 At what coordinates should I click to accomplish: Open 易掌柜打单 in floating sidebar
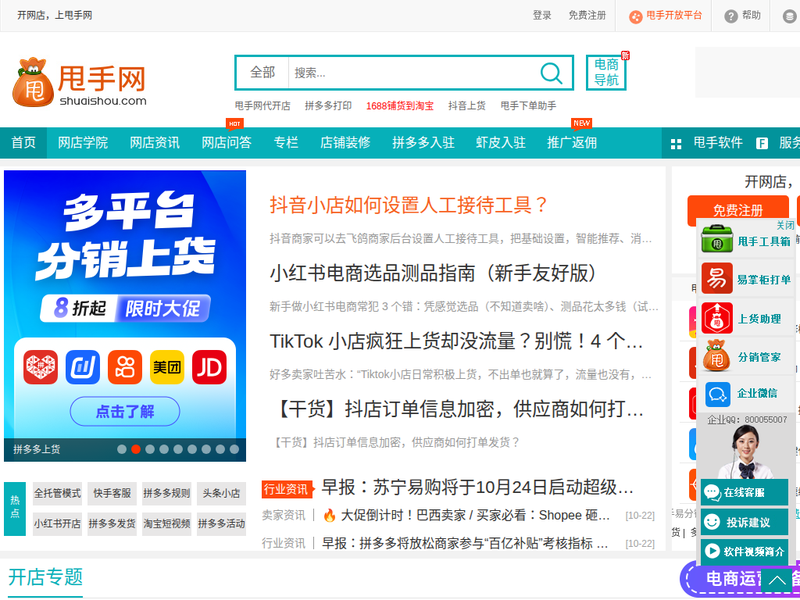[x=716, y=279]
